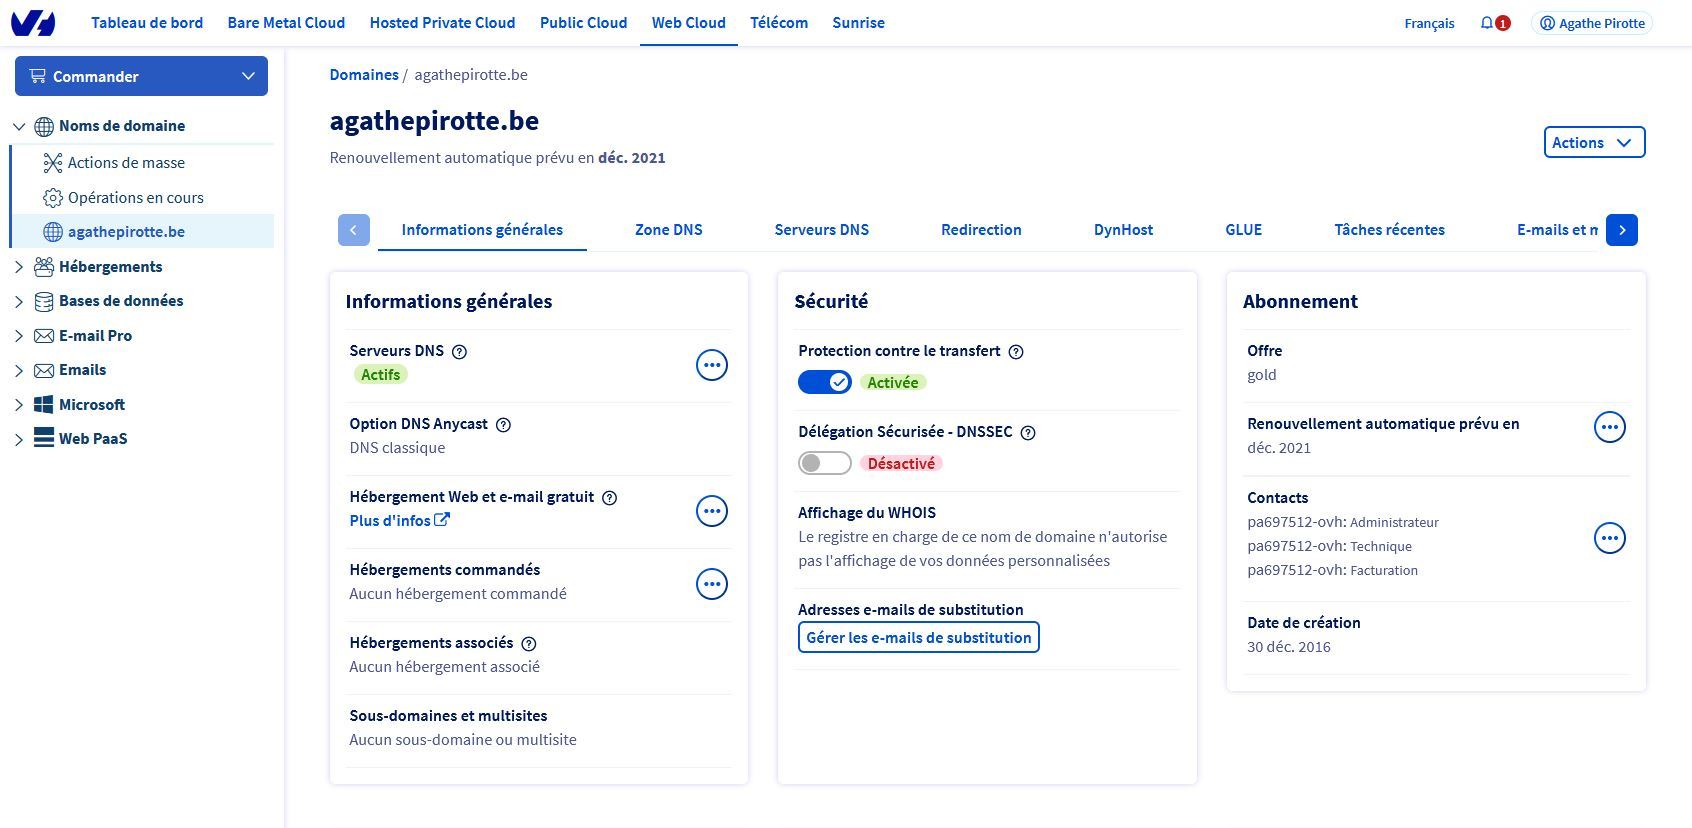Open the Contacts three-dot options menu
This screenshot has height=828, width=1692.
pyautogui.click(x=1609, y=538)
